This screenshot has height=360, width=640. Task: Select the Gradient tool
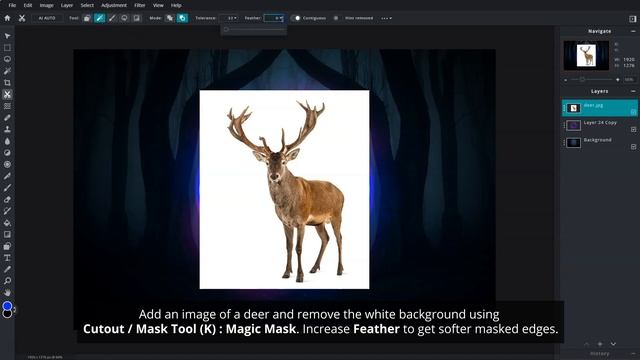7,235
